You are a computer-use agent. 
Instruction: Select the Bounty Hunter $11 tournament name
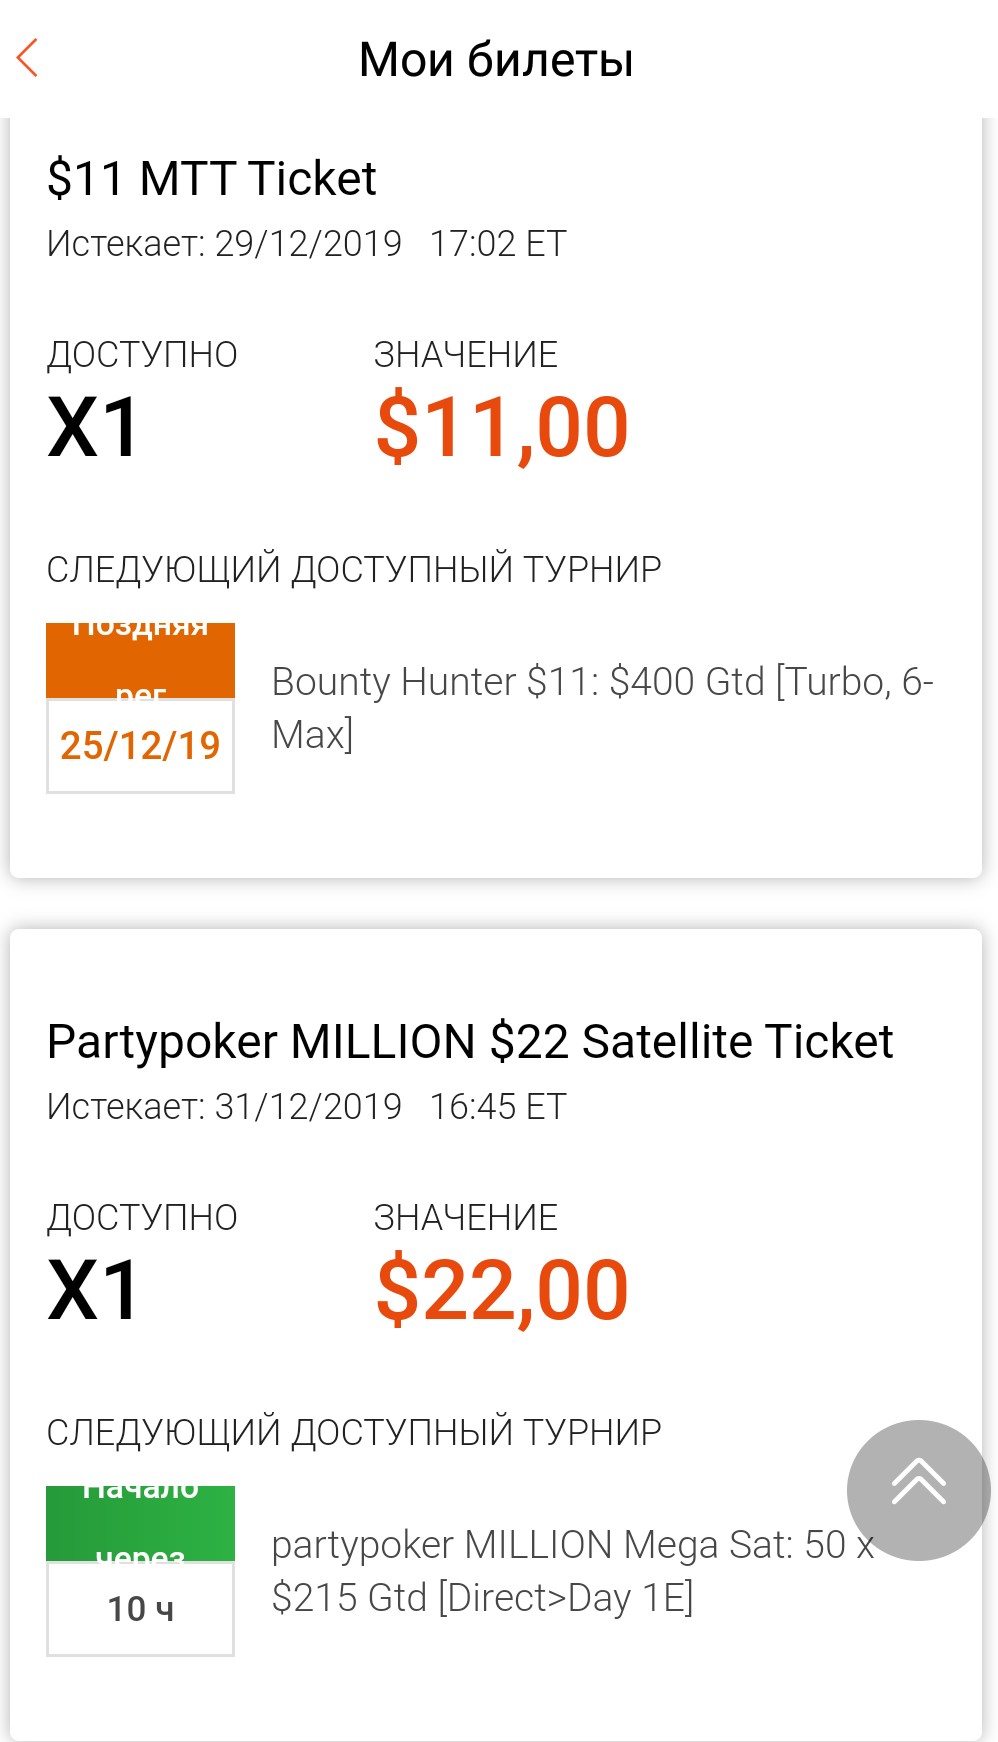pyautogui.click(x=602, y=707)
